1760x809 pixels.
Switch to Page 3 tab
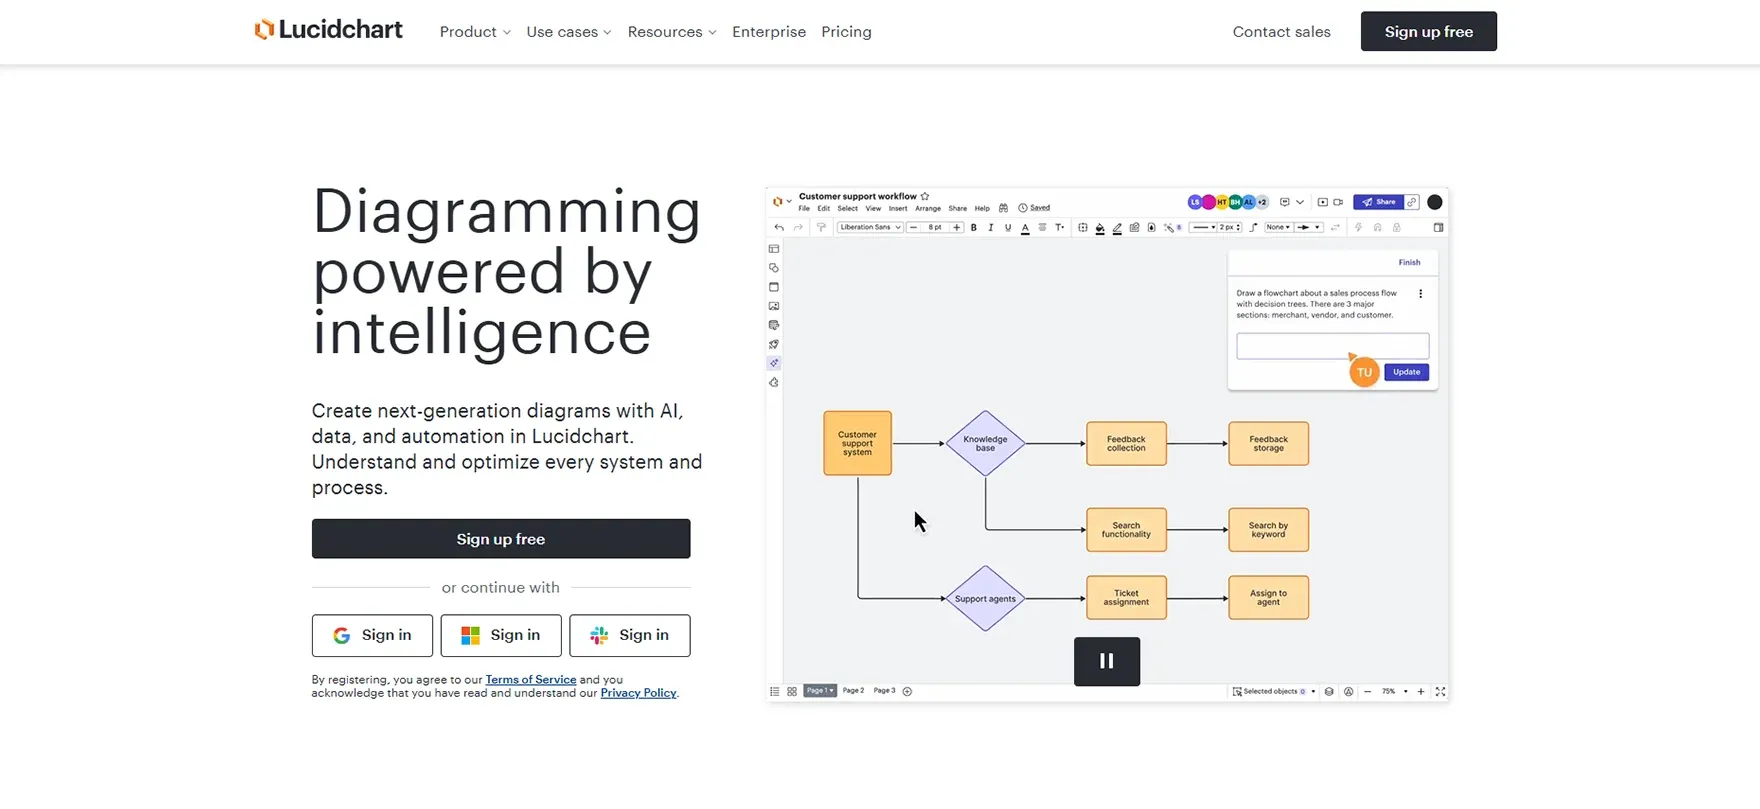pyautogui.click(x=885, y=691)
